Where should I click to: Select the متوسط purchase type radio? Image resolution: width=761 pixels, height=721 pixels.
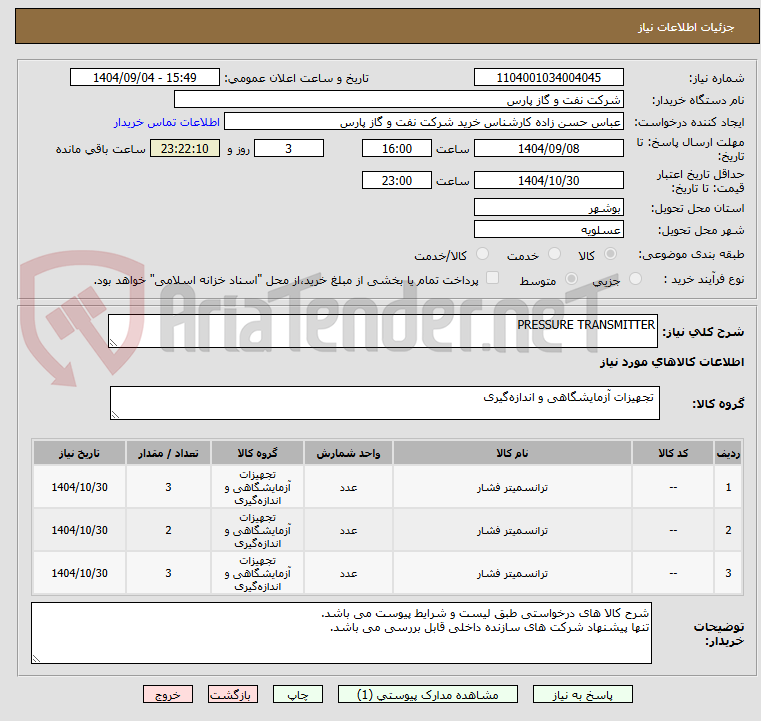click(571, 279)
